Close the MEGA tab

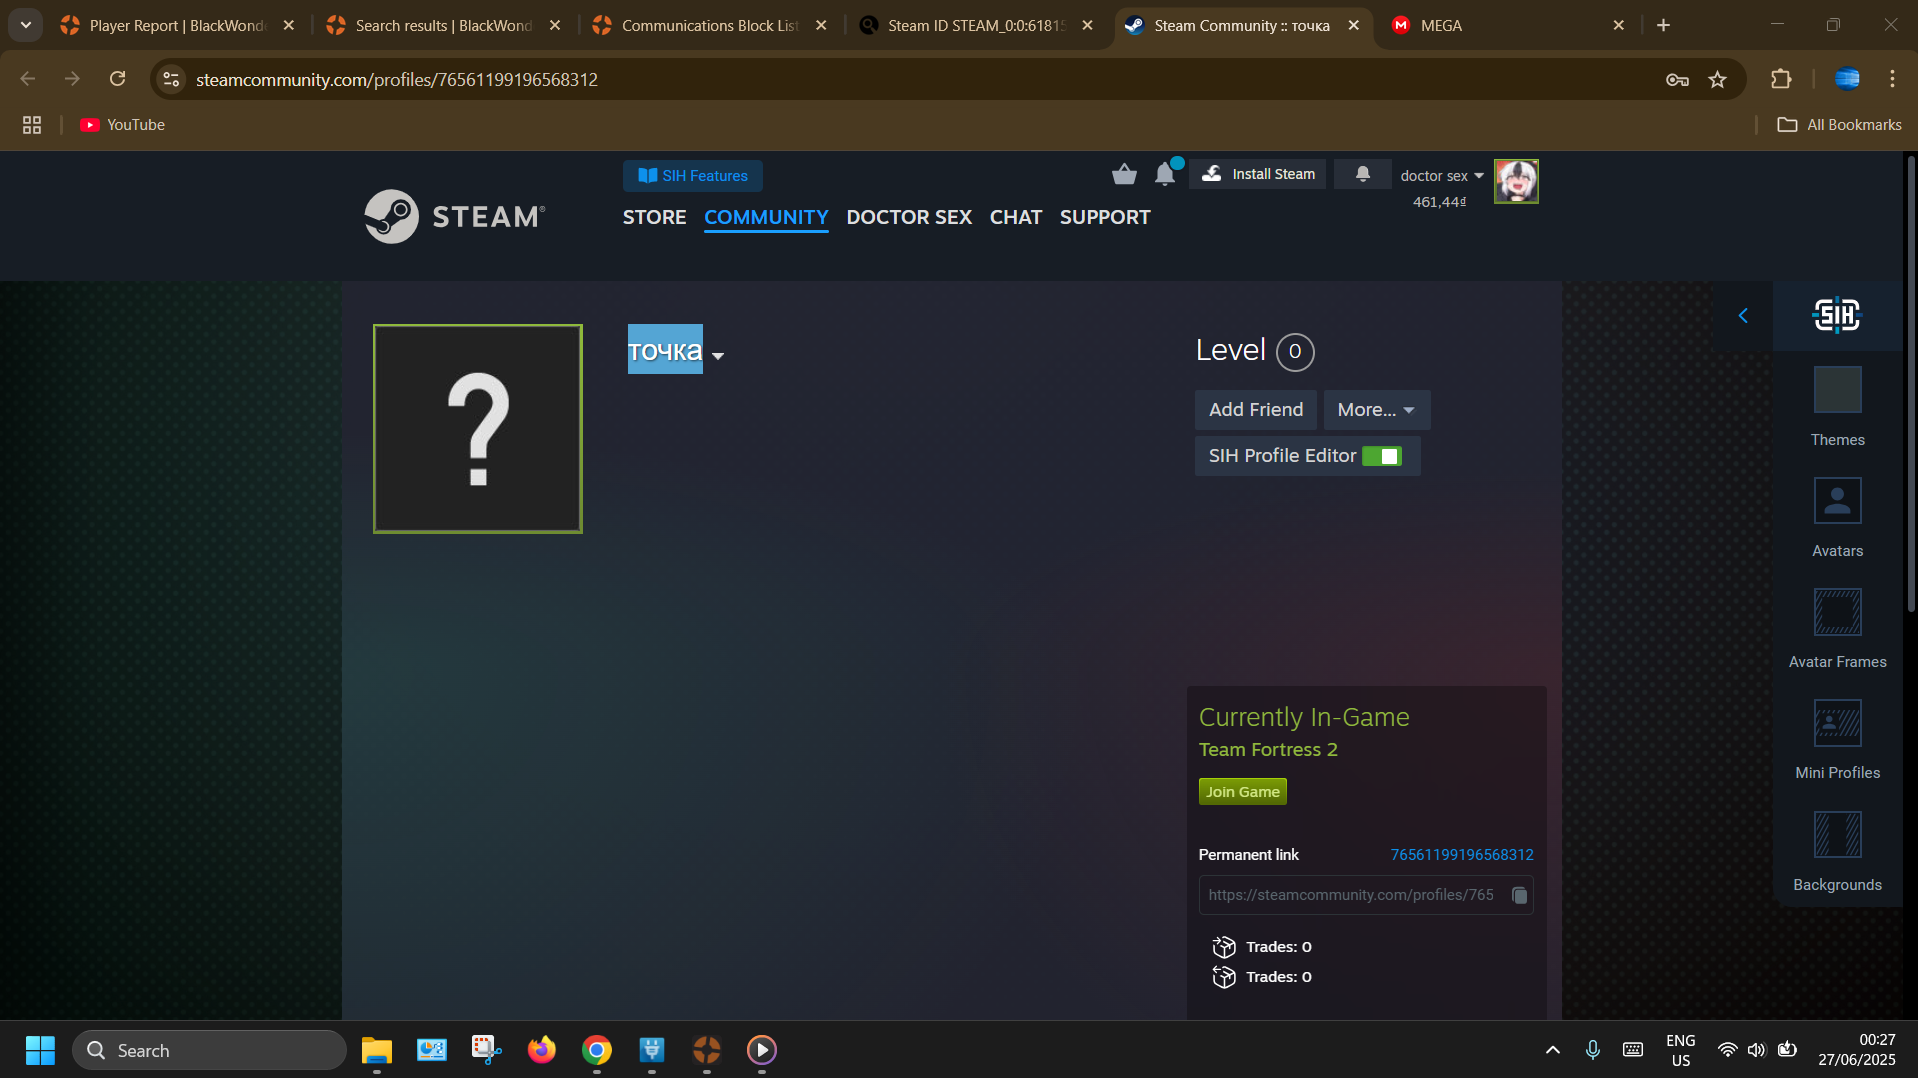click(x=1619, y=25)
